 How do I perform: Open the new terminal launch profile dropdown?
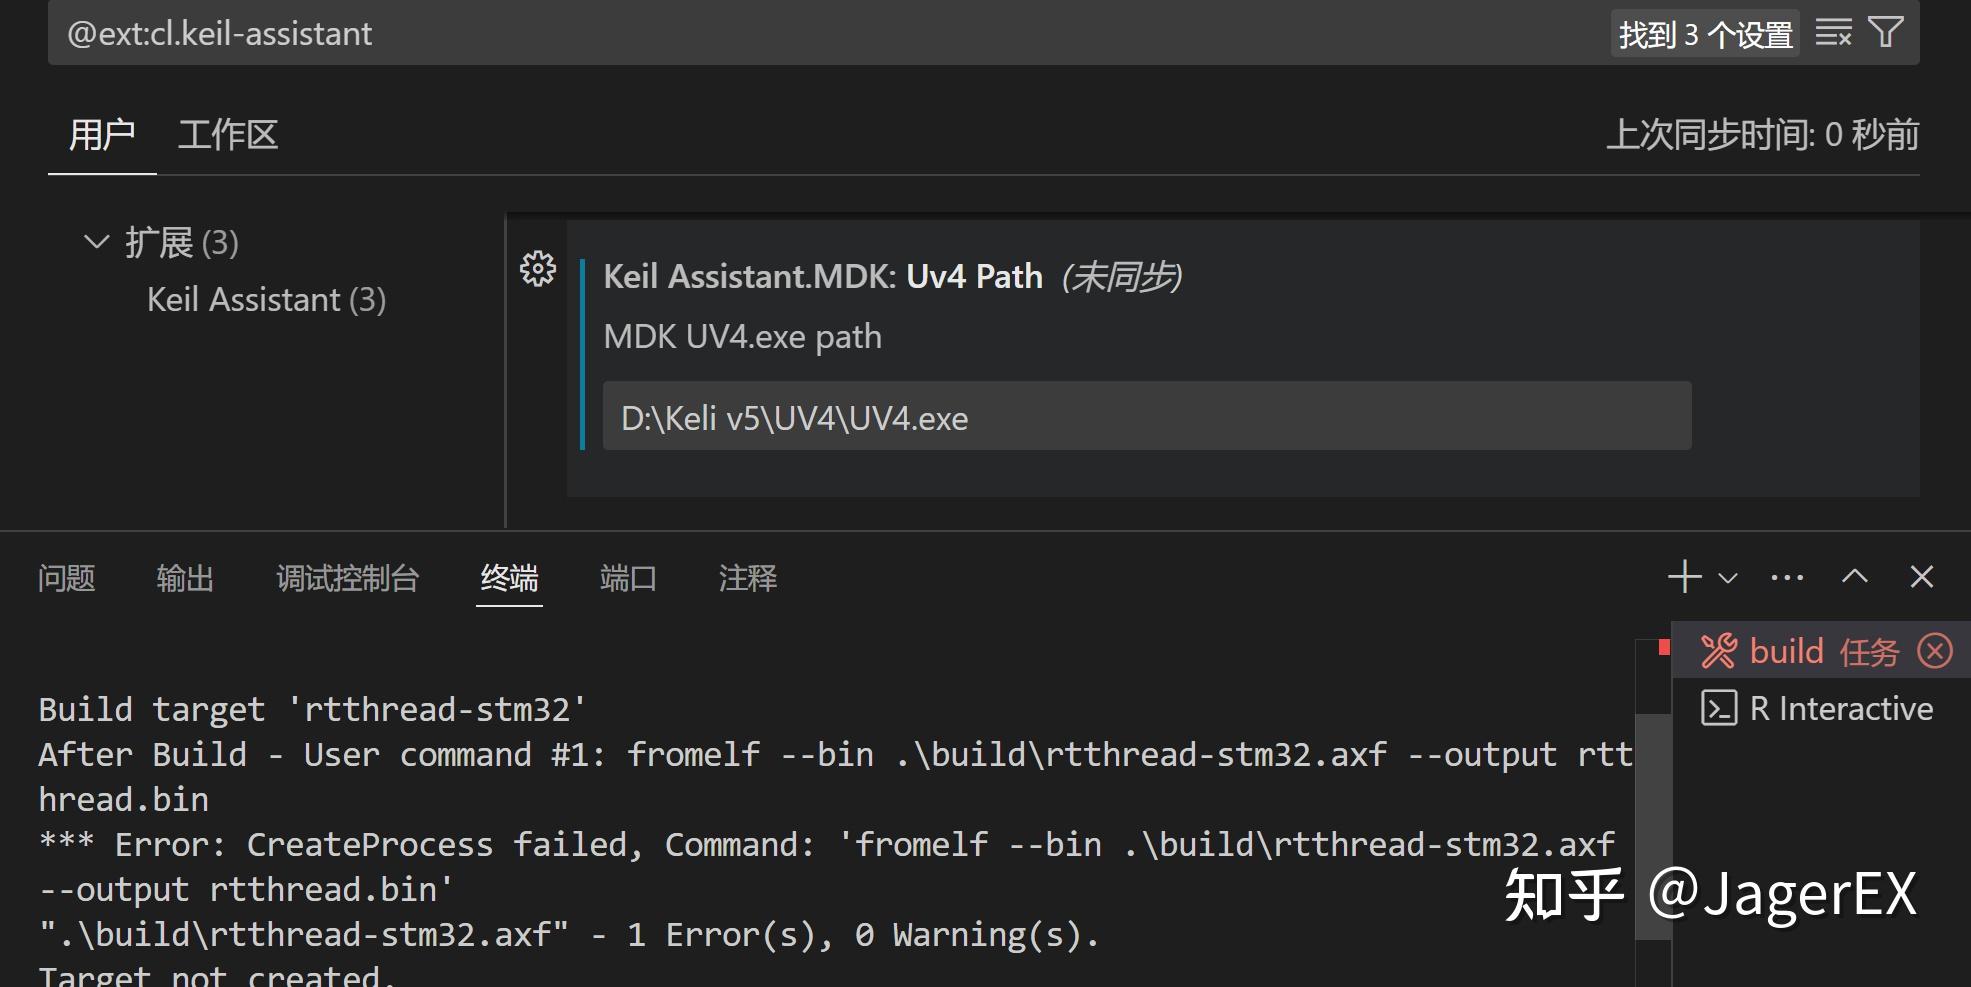[x=1728, y=578]
